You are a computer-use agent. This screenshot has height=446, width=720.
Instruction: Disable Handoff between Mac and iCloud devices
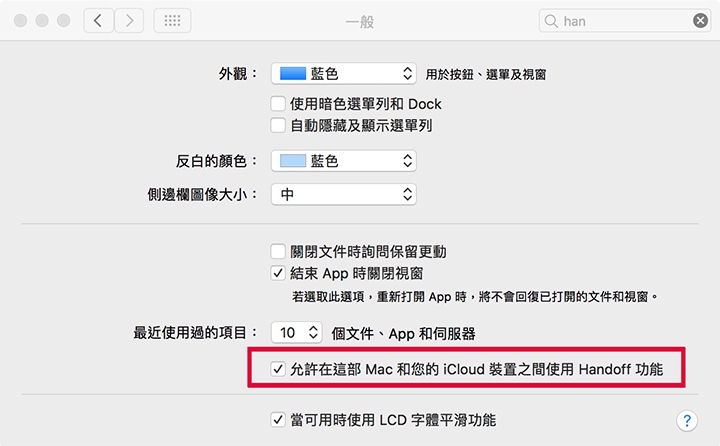(x=278, y=369)
